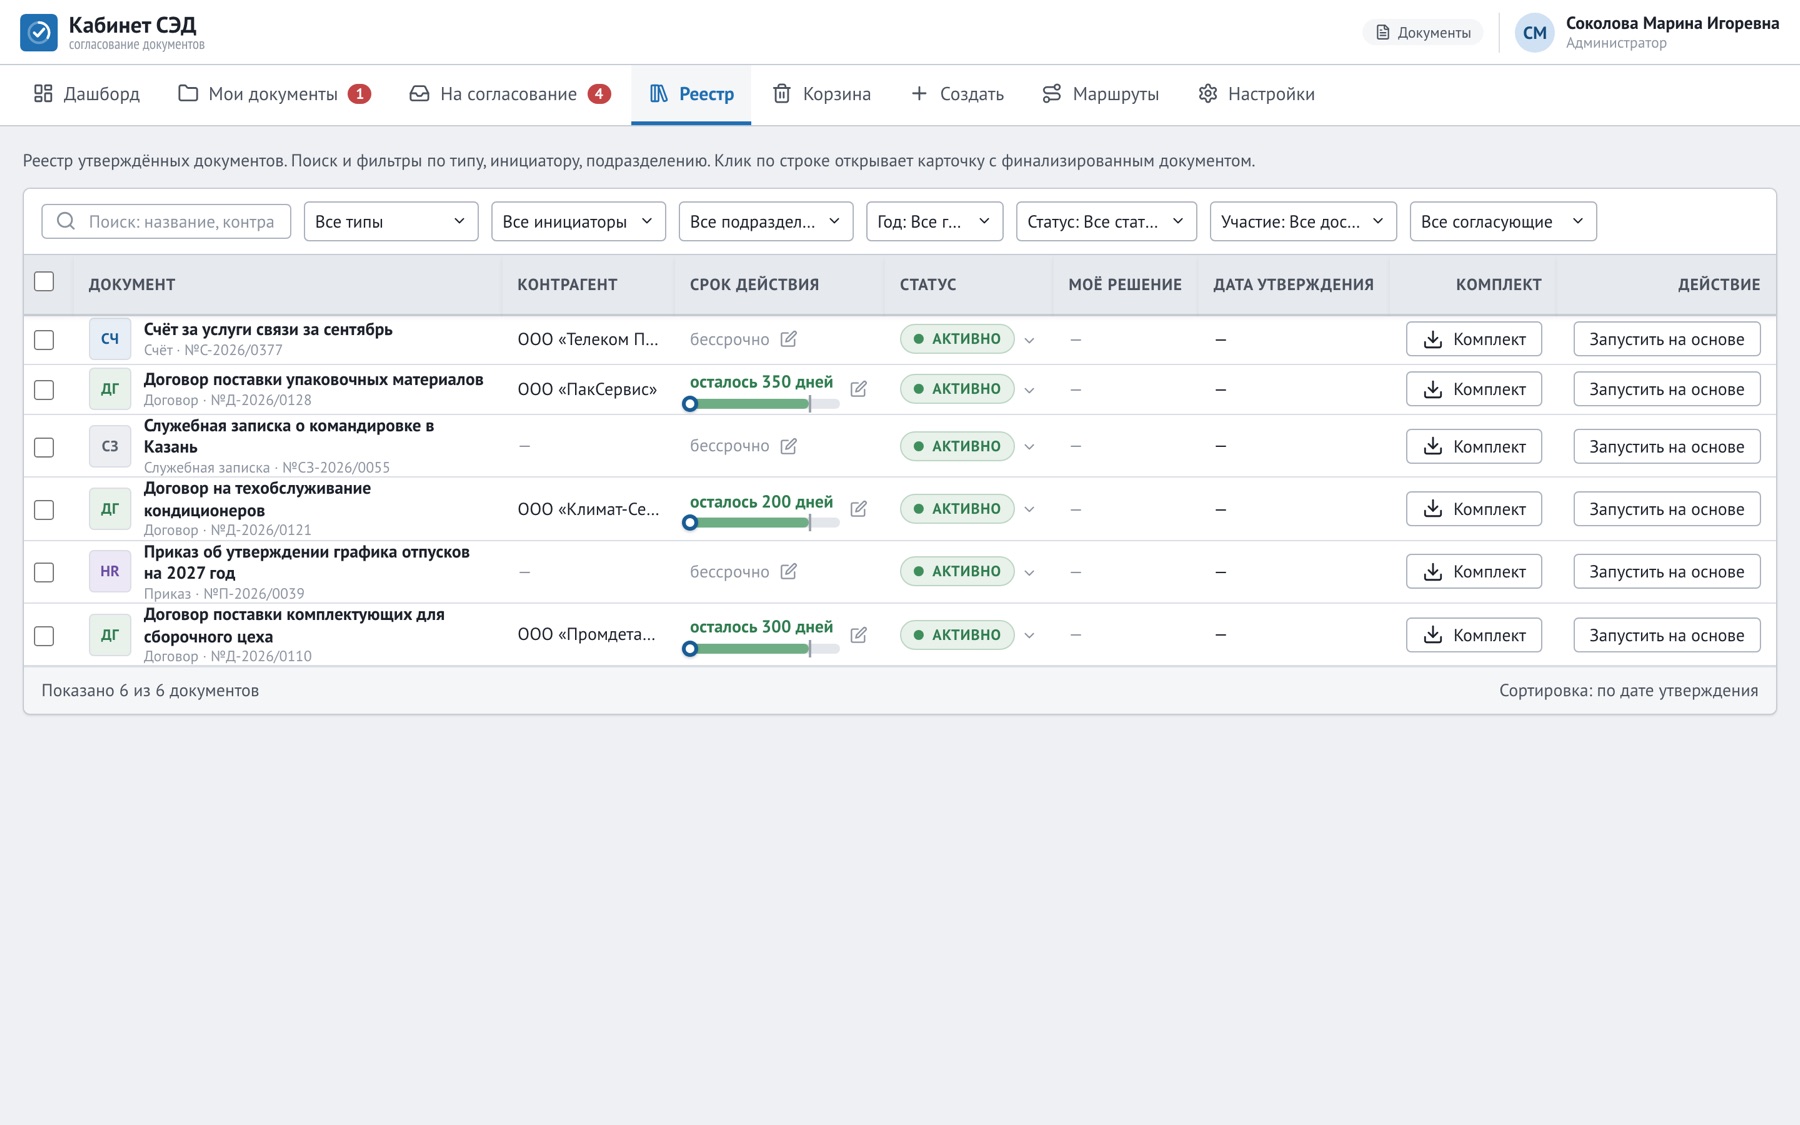Open the Статус filter dropdown
This screenshot has width=1800, height=1125.
click(x=1106, y=221)
